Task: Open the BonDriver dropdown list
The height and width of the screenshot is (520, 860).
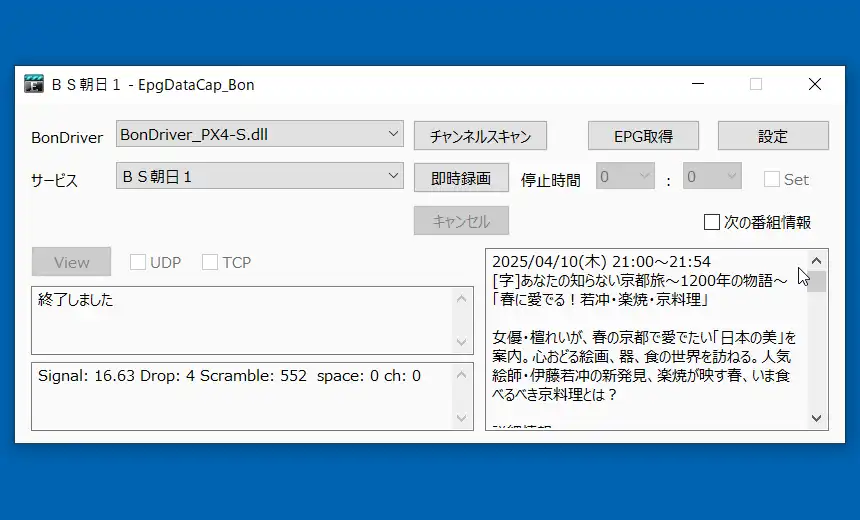Action: (x=259, y=134)
